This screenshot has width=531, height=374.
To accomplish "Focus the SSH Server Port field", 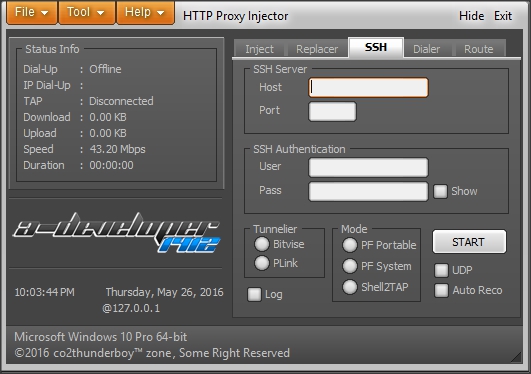I will [x=332, y=111].
